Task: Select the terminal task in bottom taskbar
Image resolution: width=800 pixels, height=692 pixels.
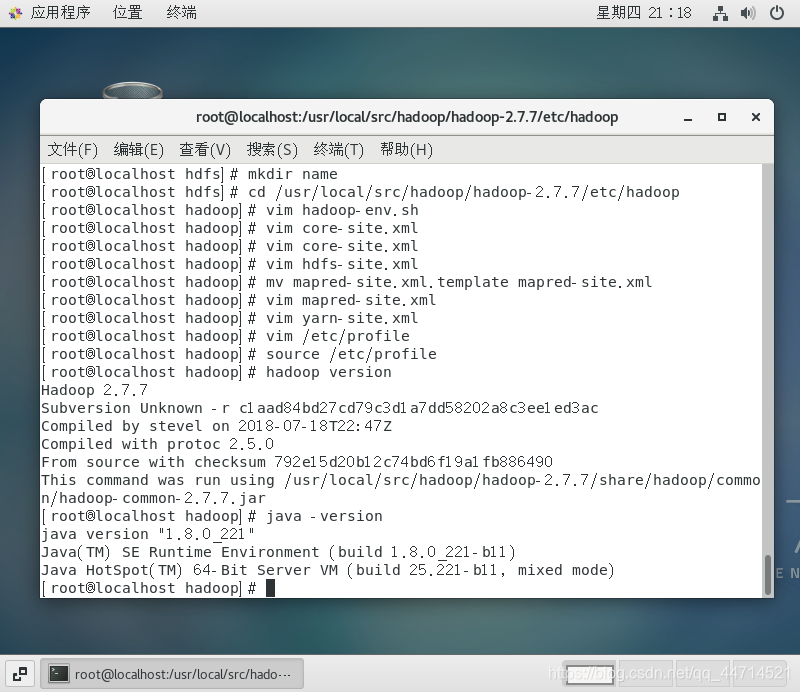Action: 172,674
